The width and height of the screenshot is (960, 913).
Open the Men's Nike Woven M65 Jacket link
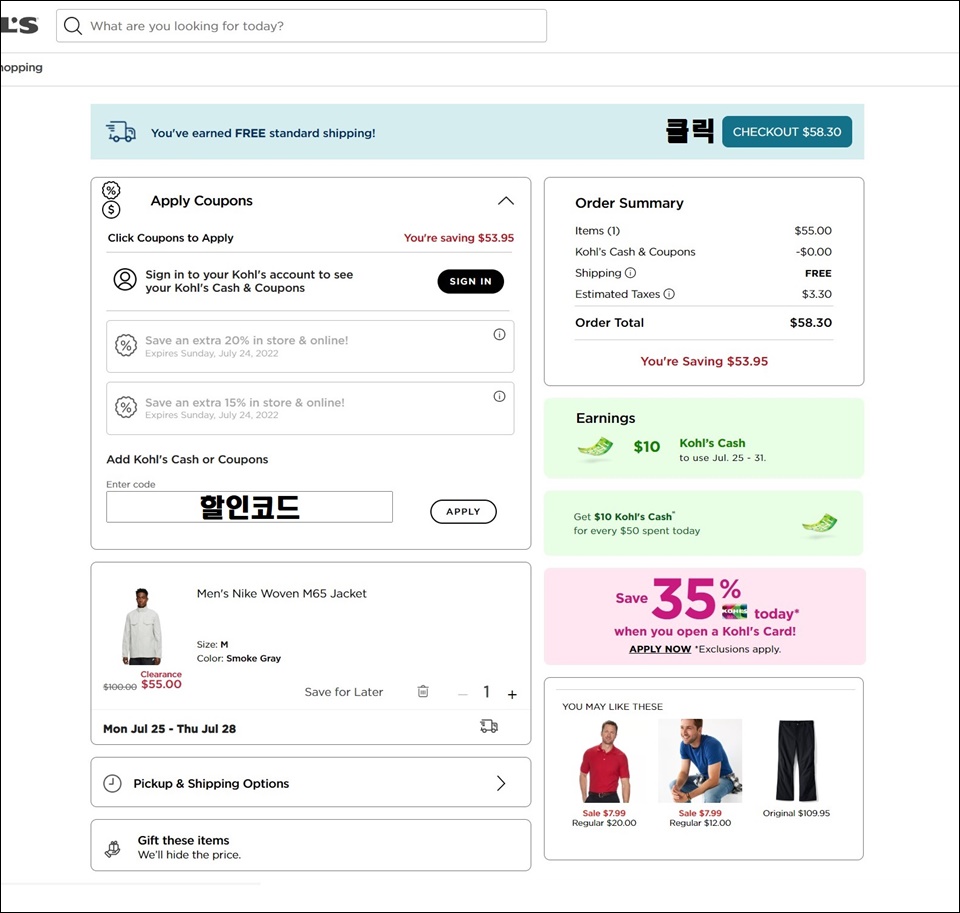[x=282, y=593]
